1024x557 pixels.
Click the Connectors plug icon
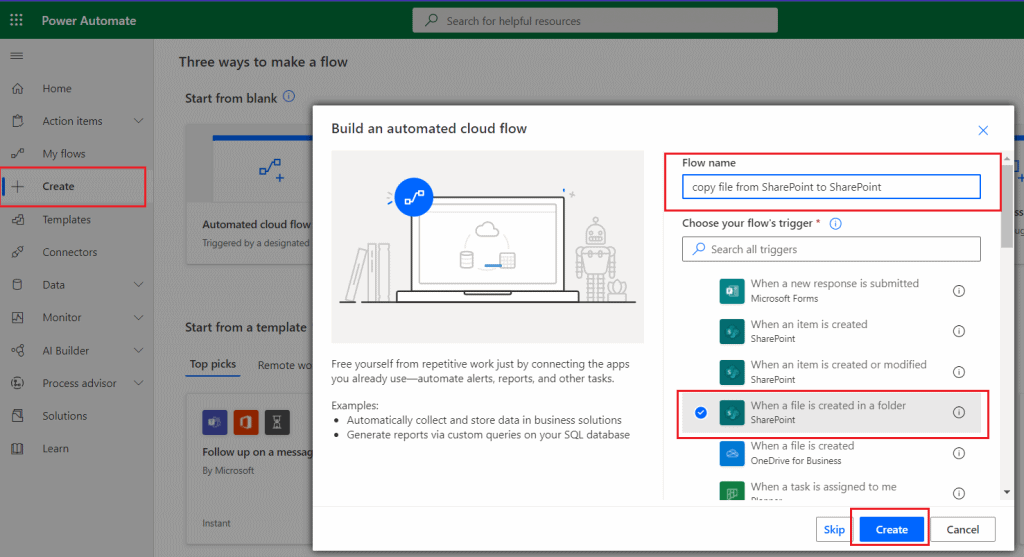[18, 252]
